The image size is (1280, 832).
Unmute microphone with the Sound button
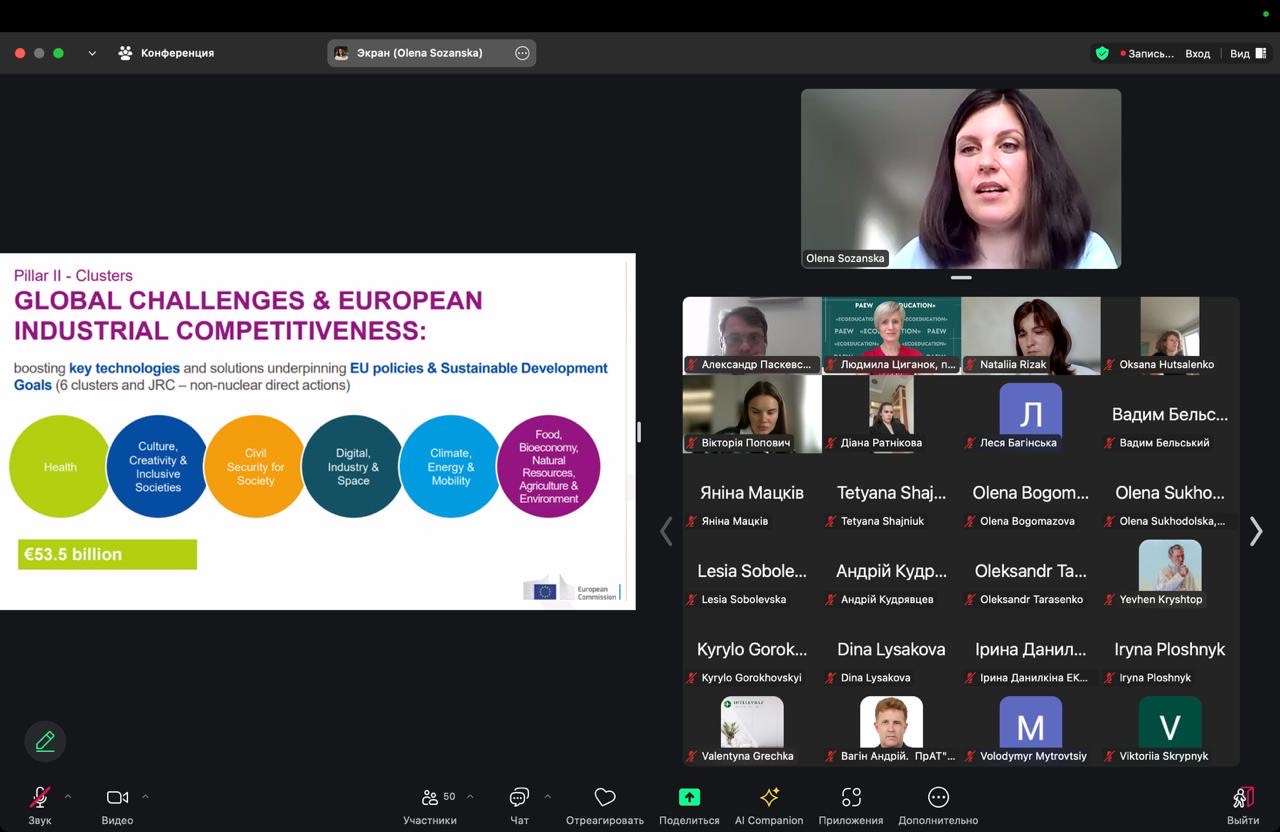coord(40,798)
